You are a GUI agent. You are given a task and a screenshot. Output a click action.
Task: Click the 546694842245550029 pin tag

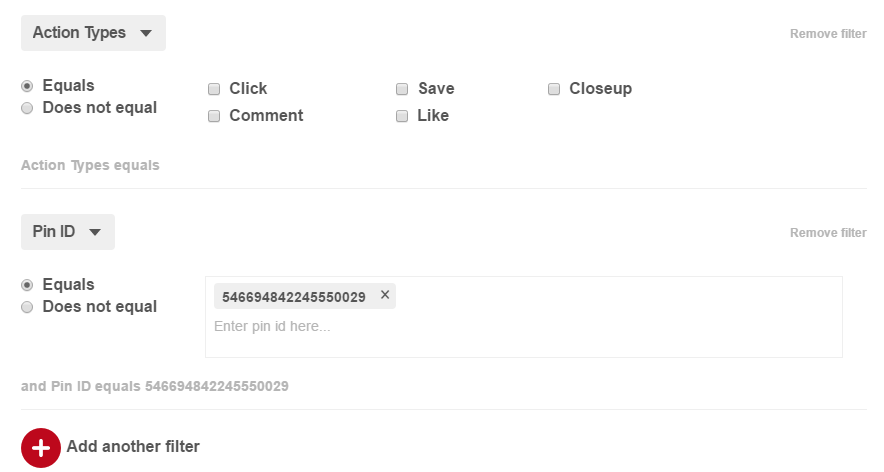pyautogui.click(x=294, y=297)
